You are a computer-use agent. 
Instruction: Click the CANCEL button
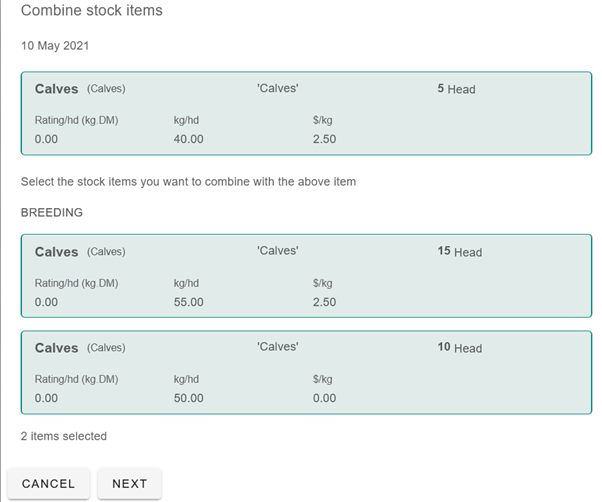[x=48, y=484]
